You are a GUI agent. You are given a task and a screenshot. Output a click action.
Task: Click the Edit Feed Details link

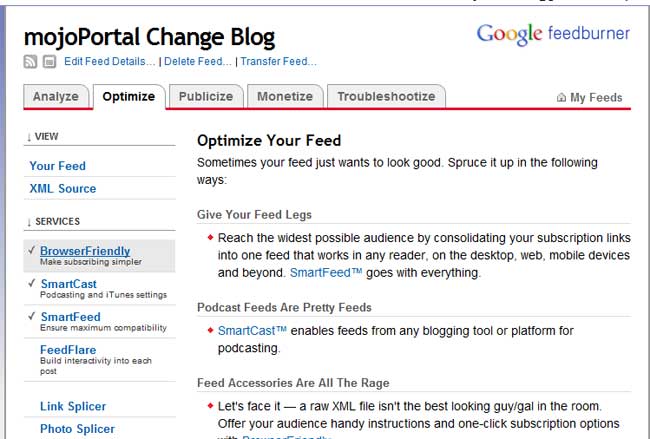110,62
